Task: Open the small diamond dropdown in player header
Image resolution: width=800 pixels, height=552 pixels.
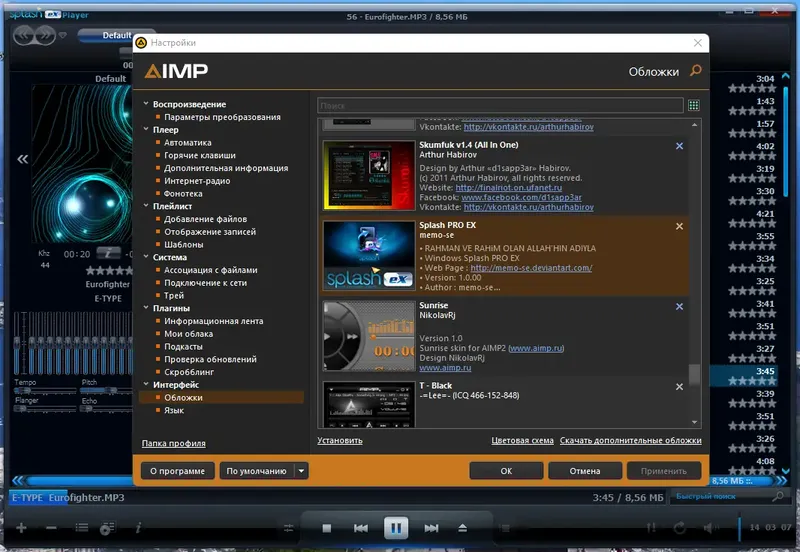Action: coord(63,35)
